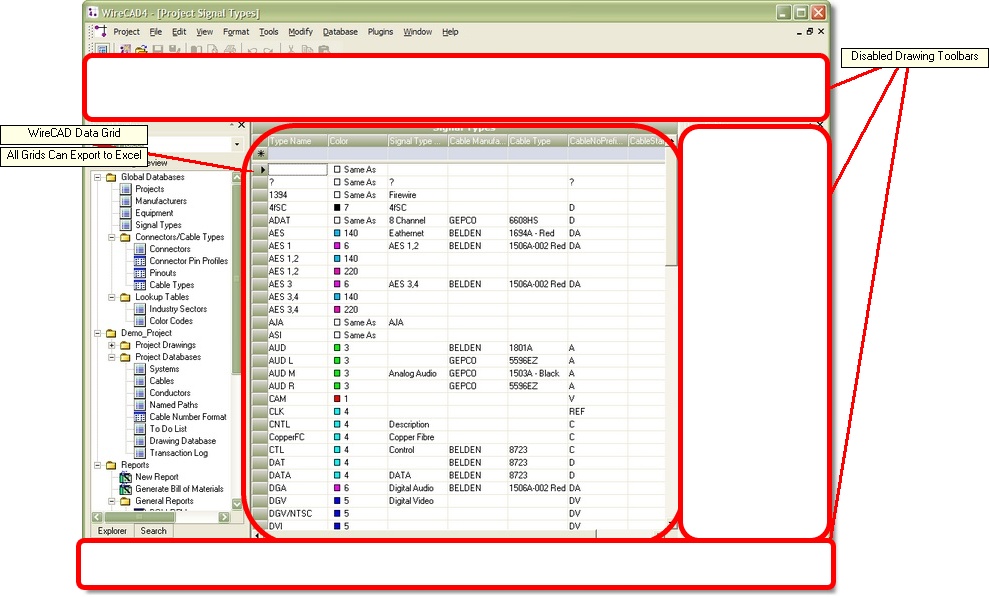Click the magenta swatch in AES 1 row
This screenshot has height=597, width=989.
(x=337, y=246)
